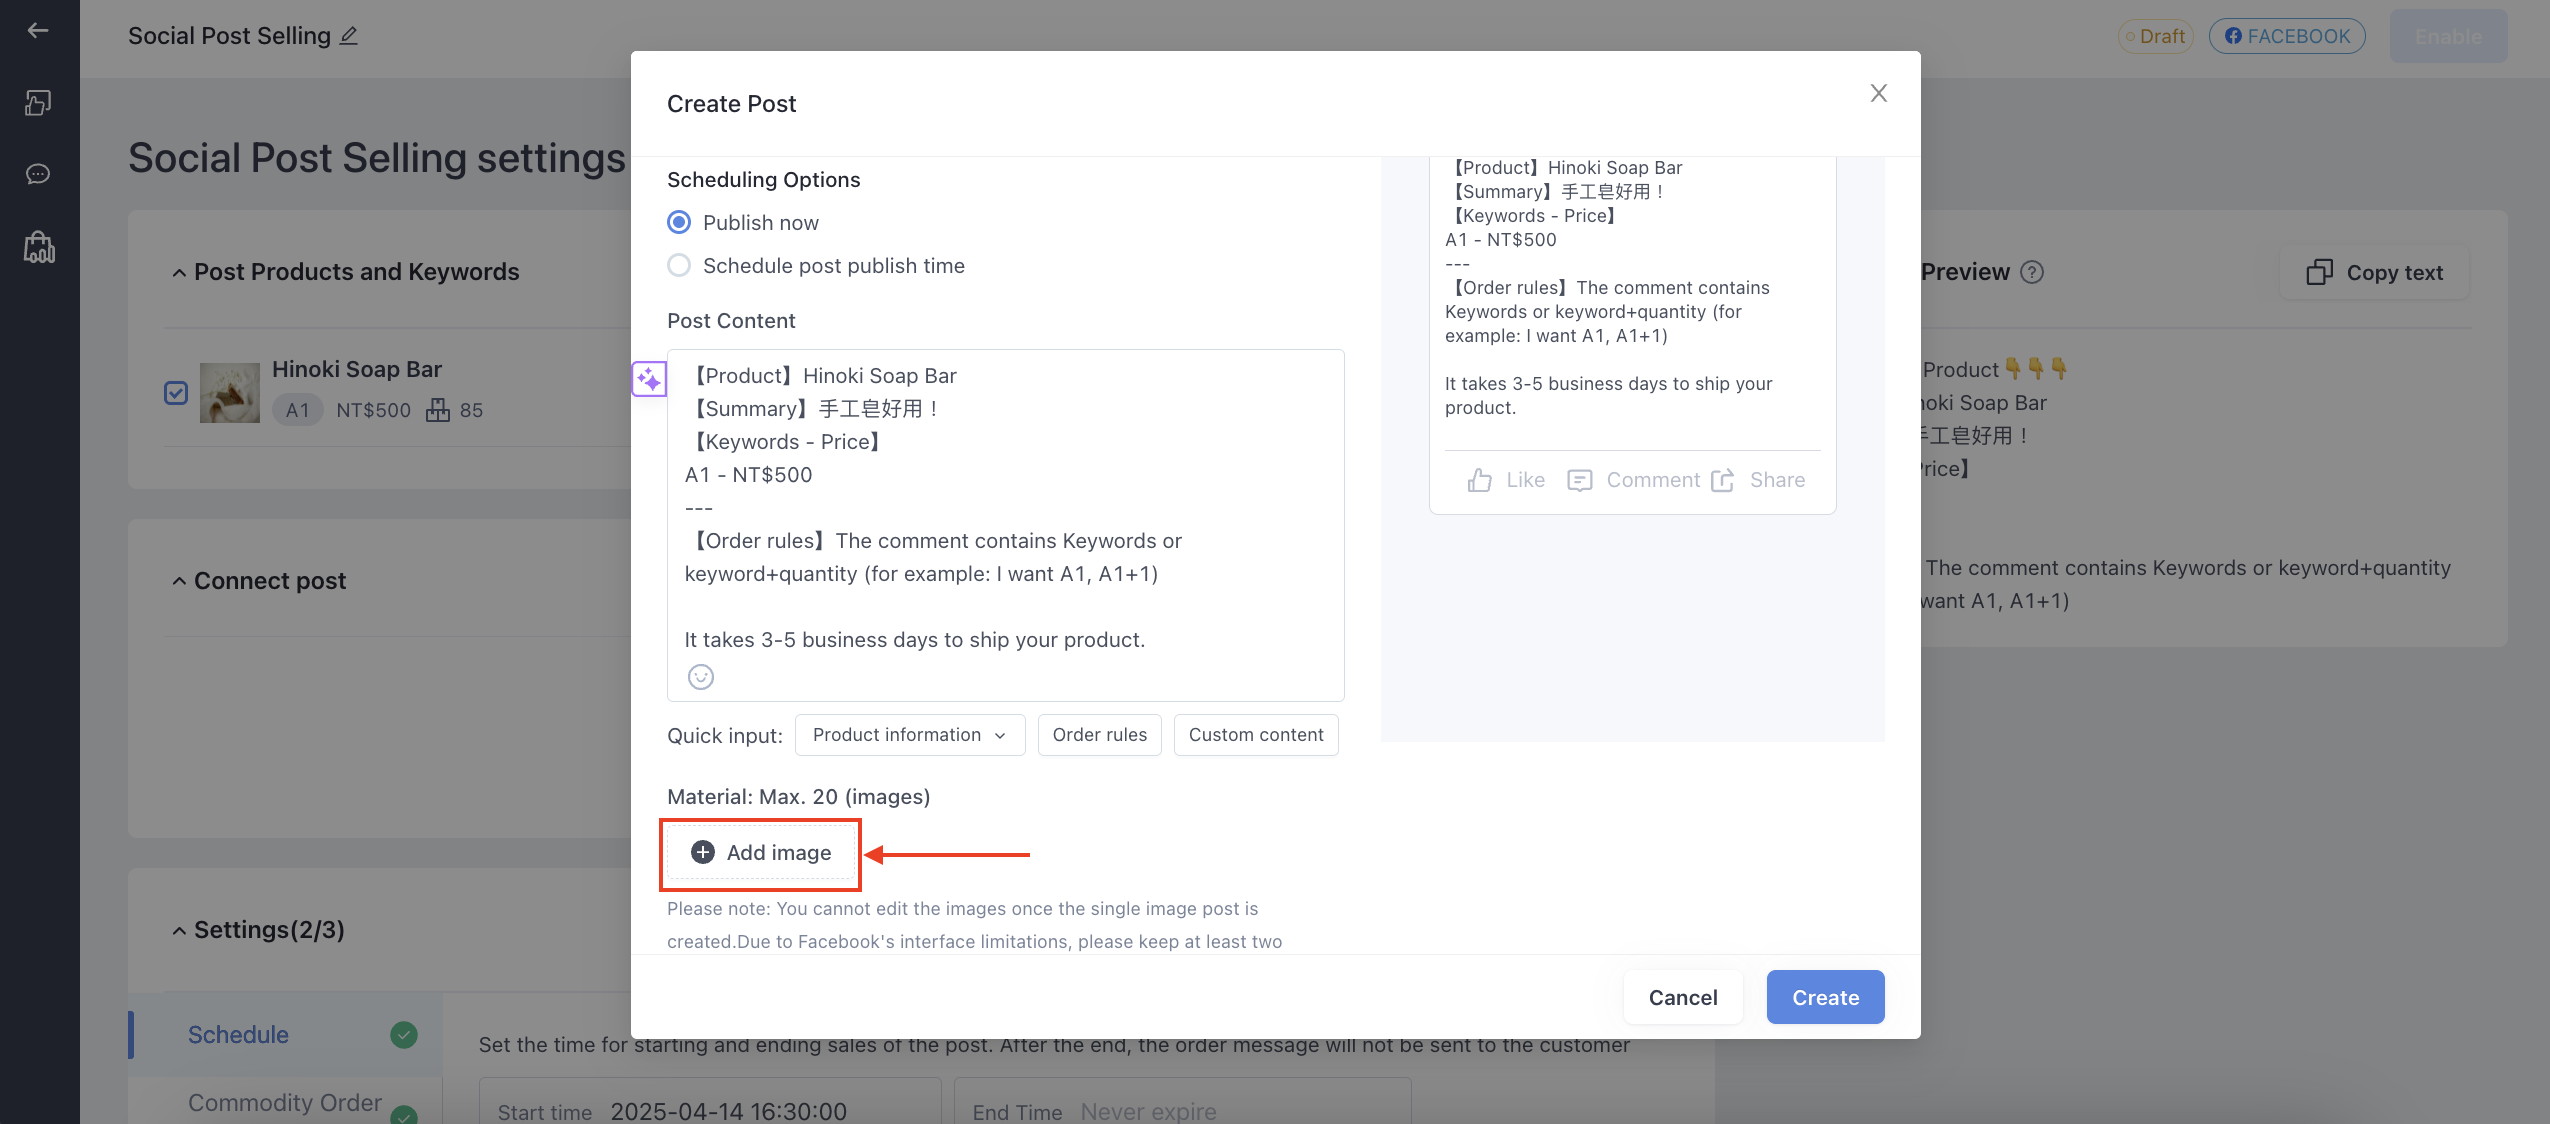Click the blue Create button
Screen dimensions: 2550x1124
1826,997
